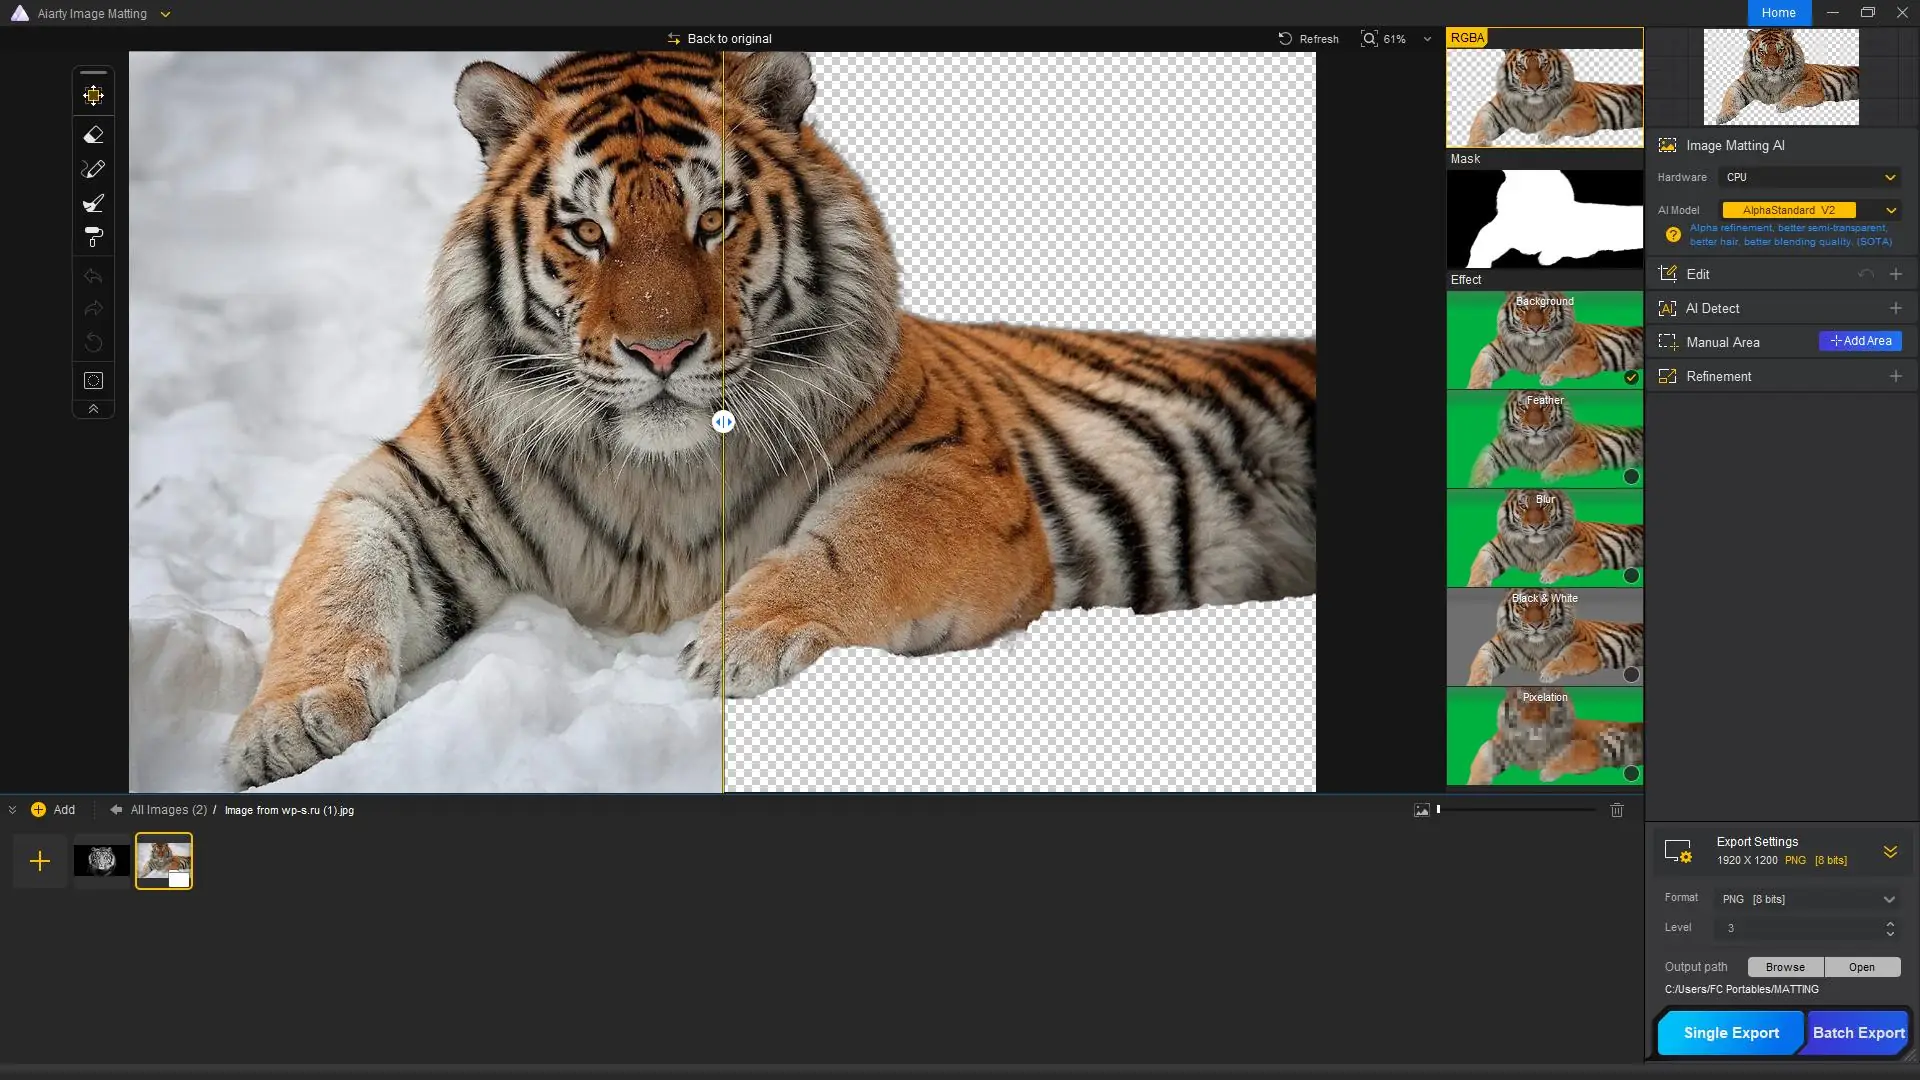Viewport: 1920px width, 1080px height.
Task: Select the Eraser tool
Action: pos(93,134)
